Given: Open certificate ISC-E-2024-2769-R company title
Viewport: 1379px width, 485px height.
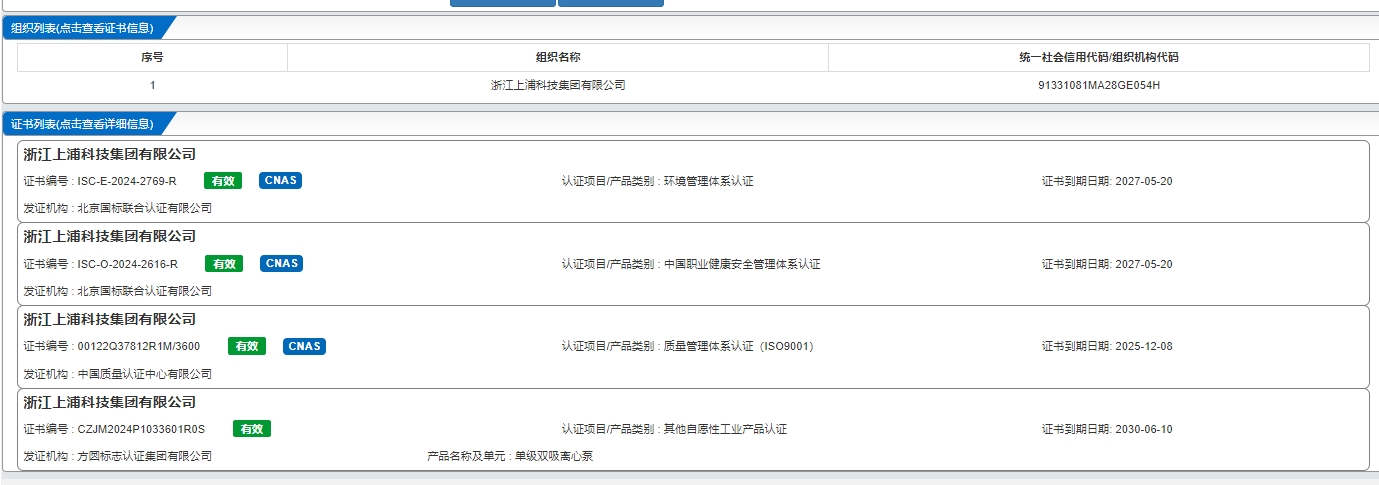Looking at the screenshot, I should pos(110,154).
